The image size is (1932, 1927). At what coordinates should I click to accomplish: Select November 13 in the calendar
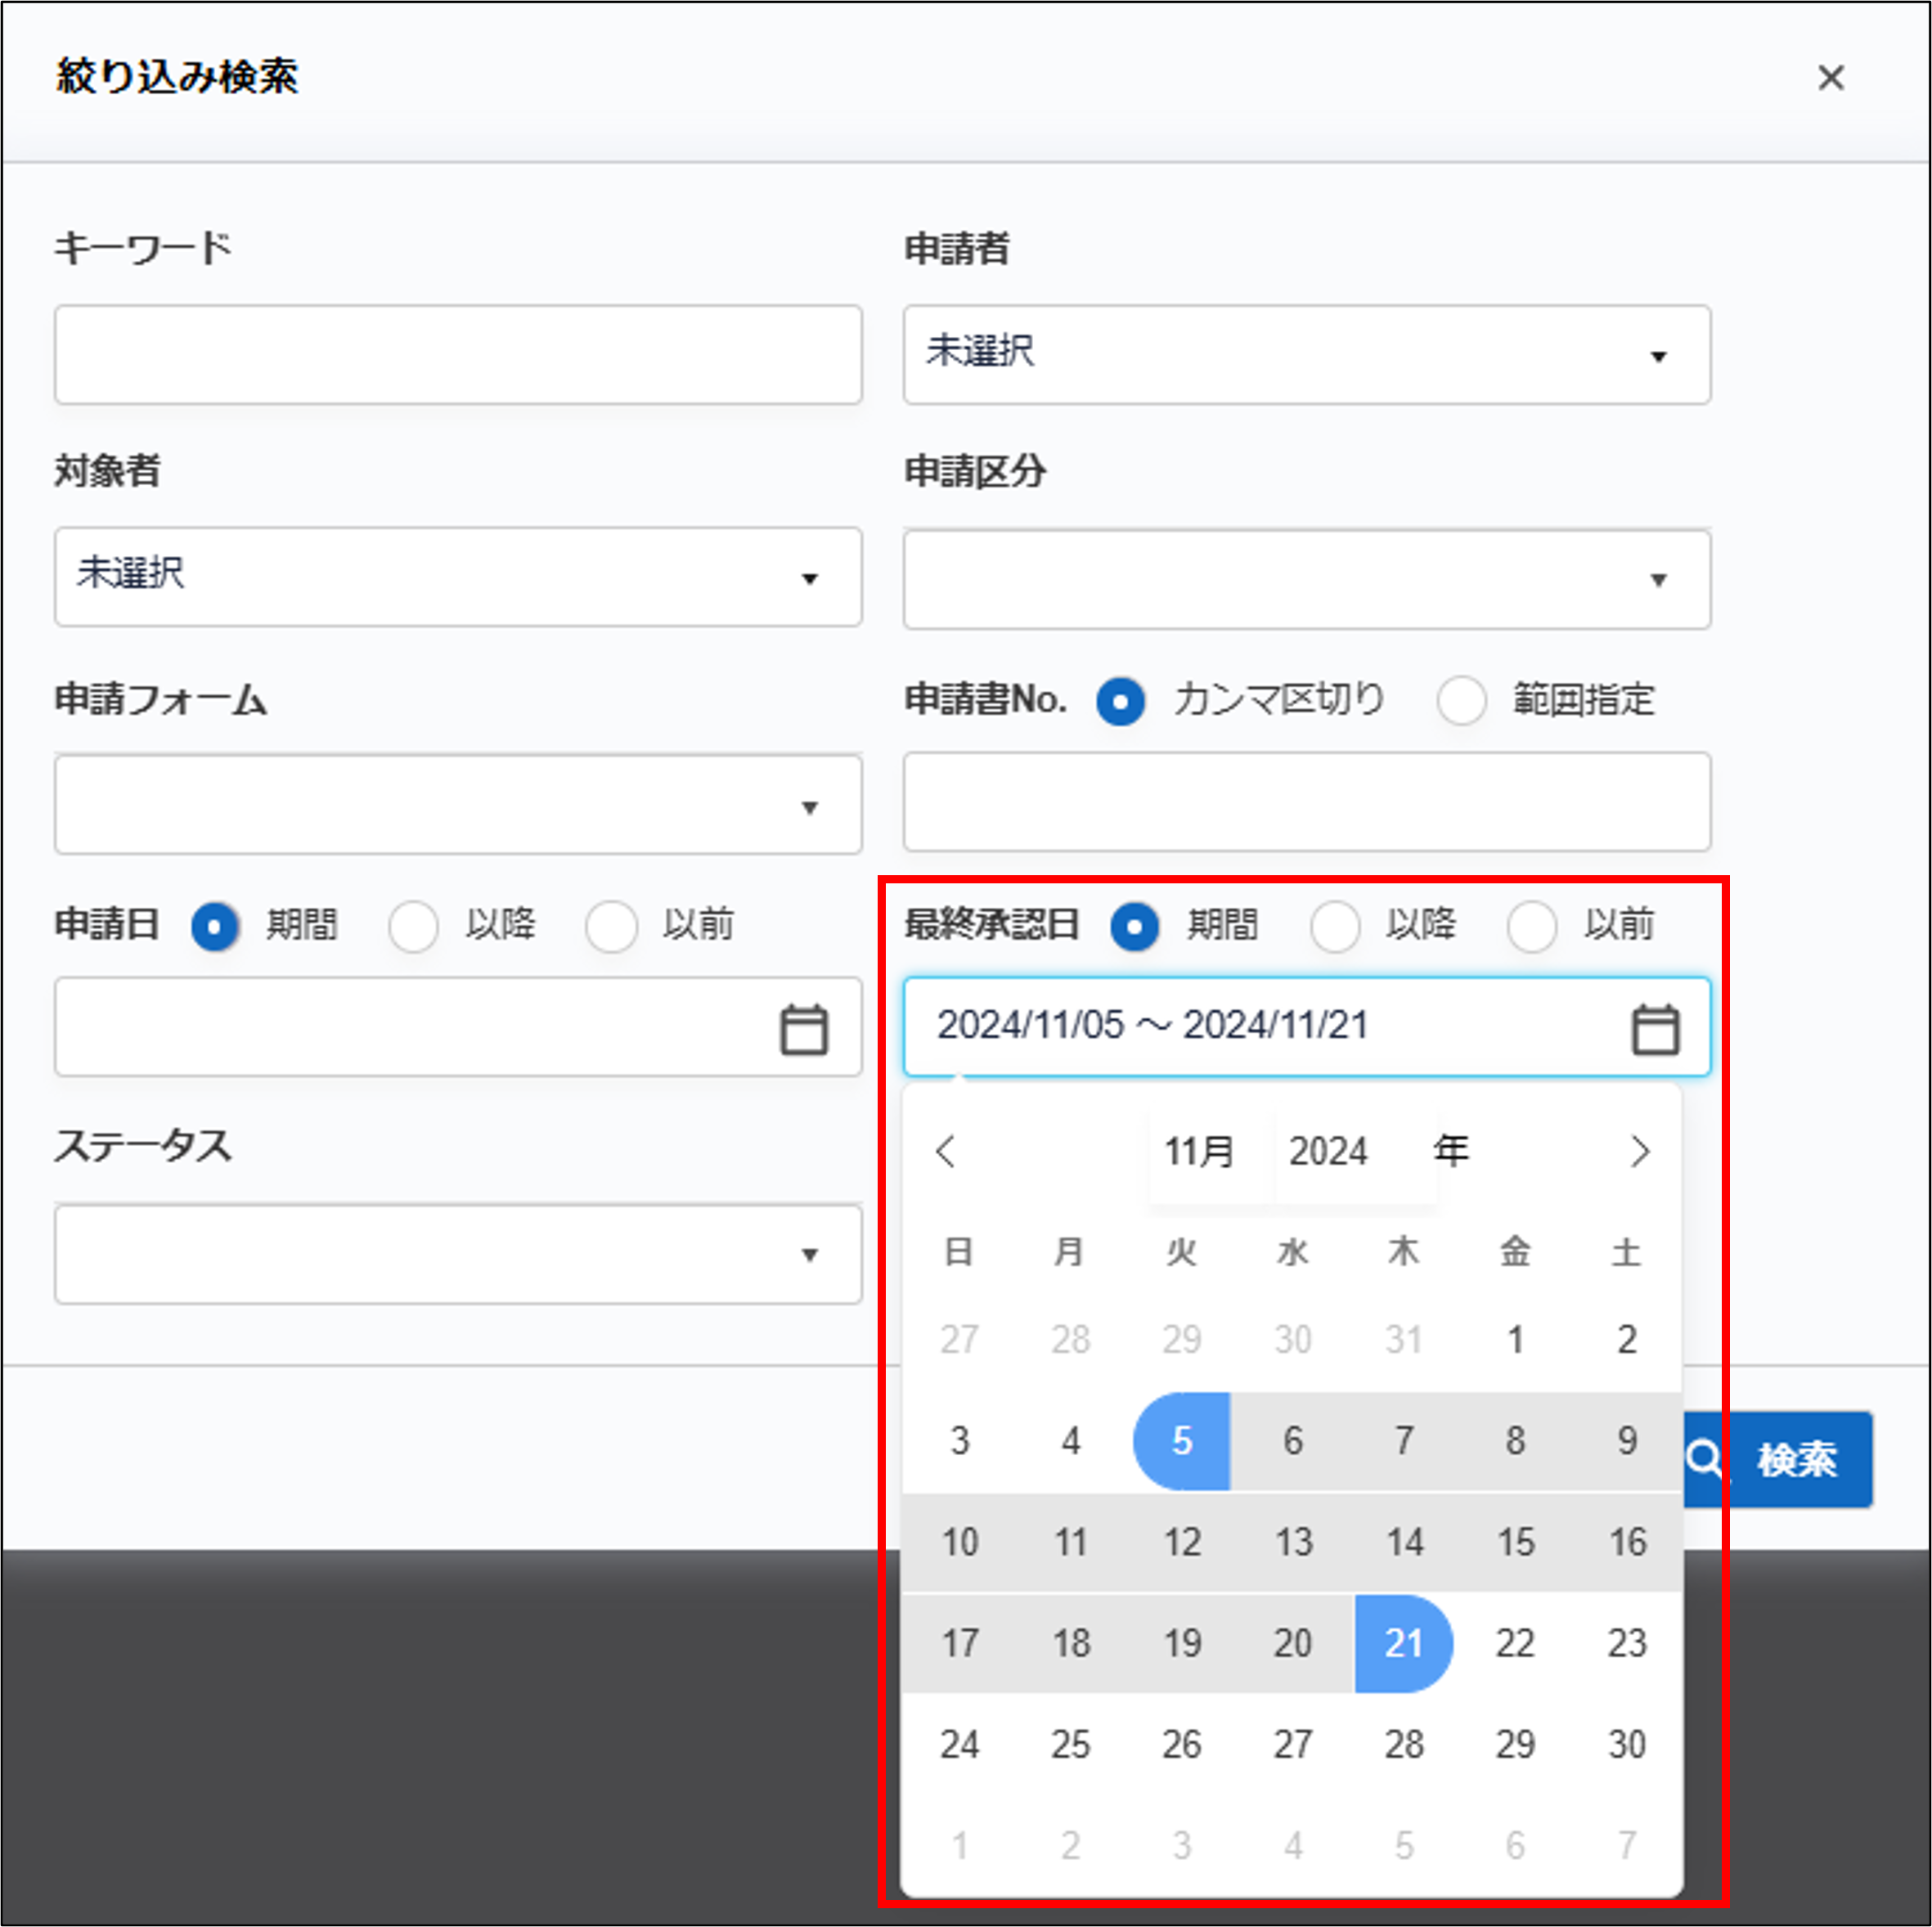1292,1542
